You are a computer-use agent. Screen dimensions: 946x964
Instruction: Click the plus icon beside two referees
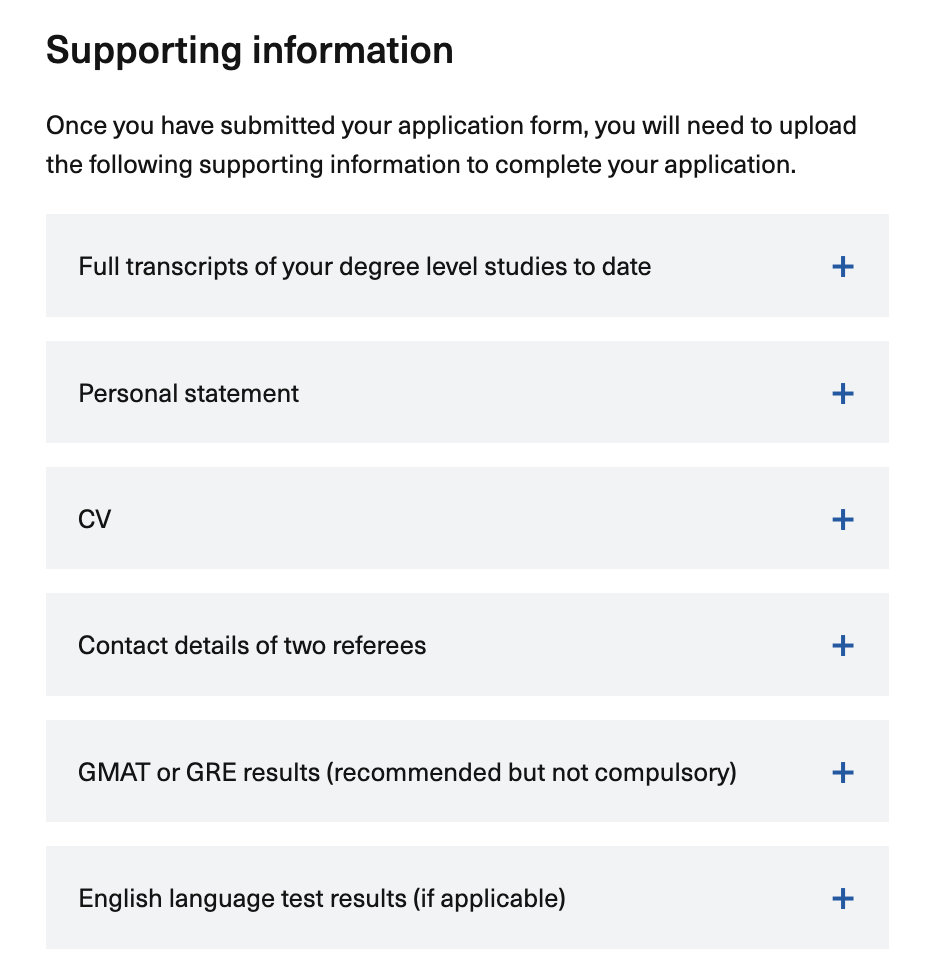click(843, 645)
